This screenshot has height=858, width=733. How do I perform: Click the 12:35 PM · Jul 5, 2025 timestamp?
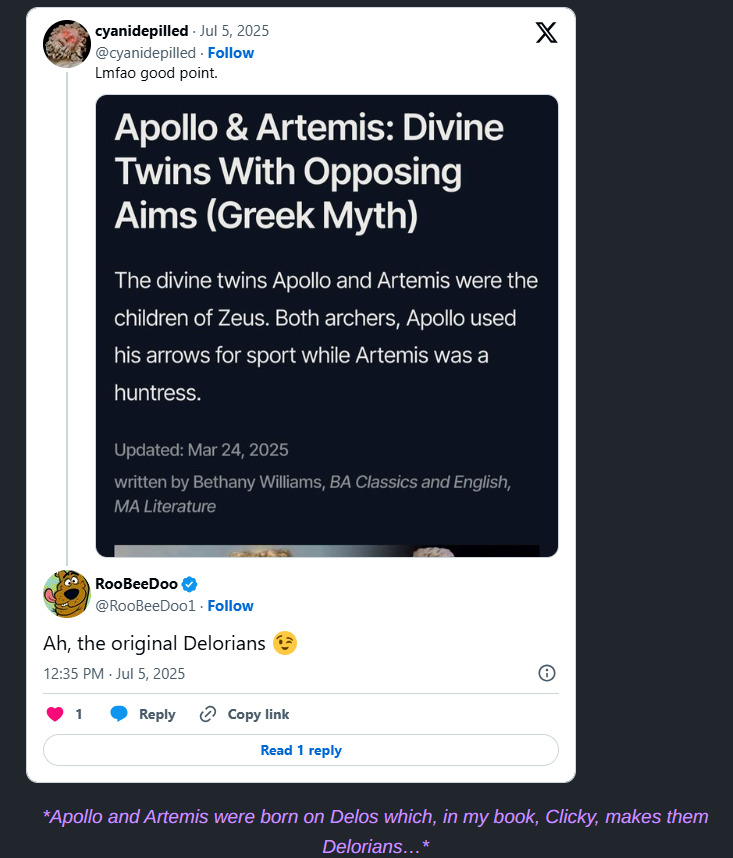coord(114,674)
